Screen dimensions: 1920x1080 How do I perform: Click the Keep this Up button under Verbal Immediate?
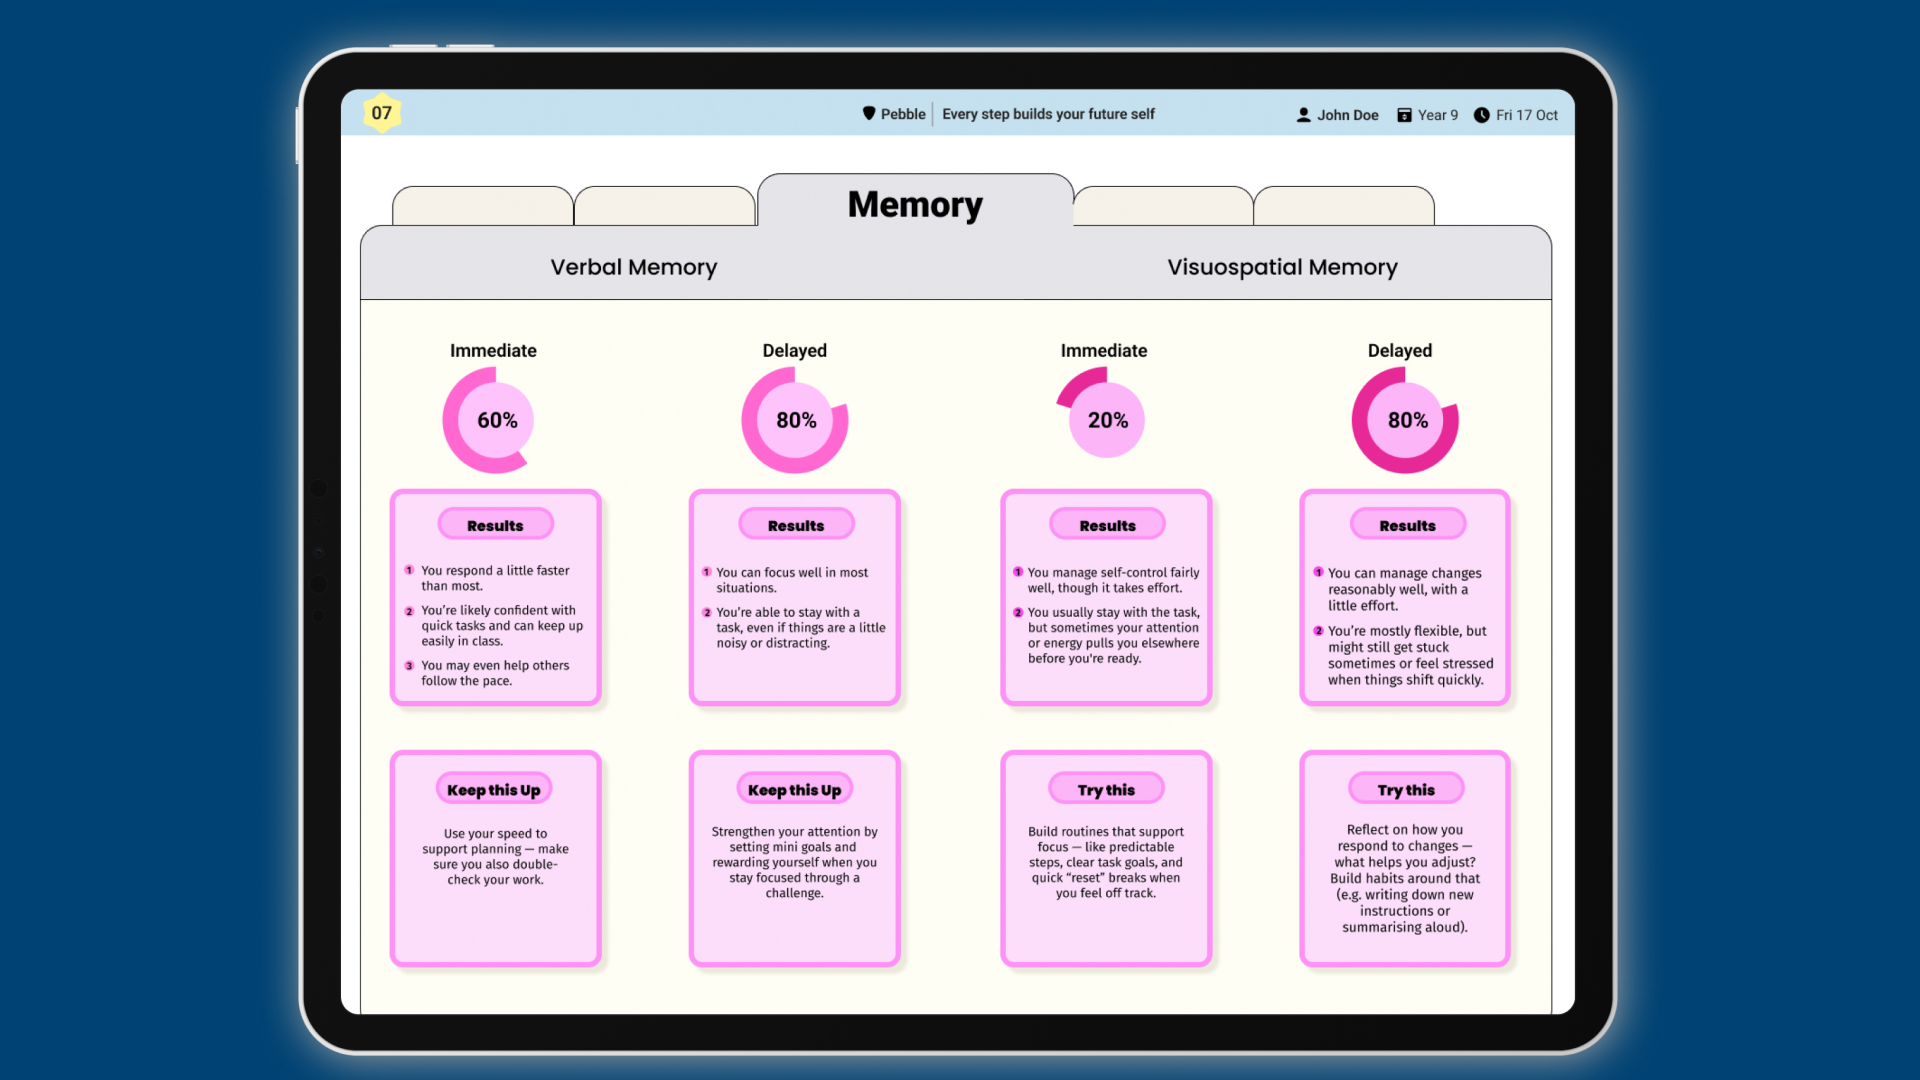click(x=494, y=789)
